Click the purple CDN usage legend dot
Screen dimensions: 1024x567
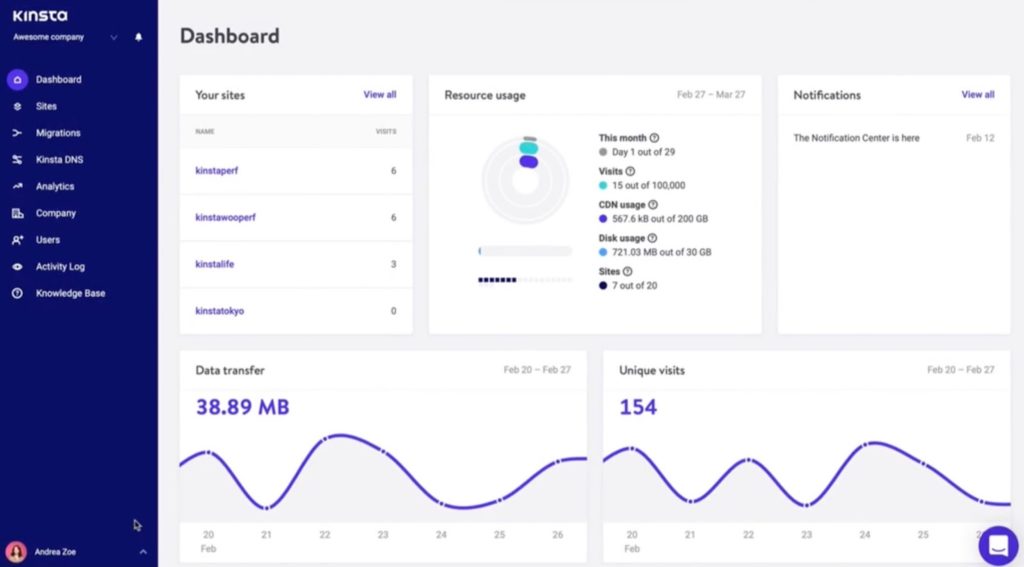point(603,219)
